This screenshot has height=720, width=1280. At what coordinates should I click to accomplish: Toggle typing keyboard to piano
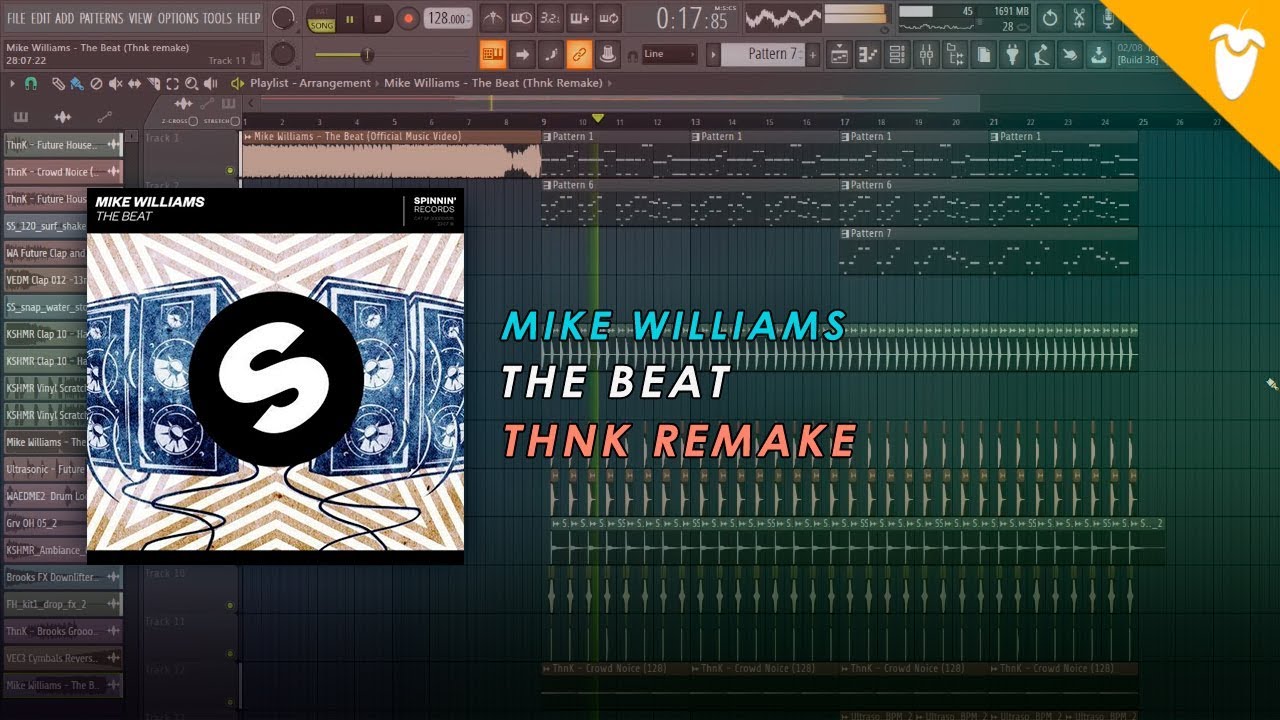(492, 53)
